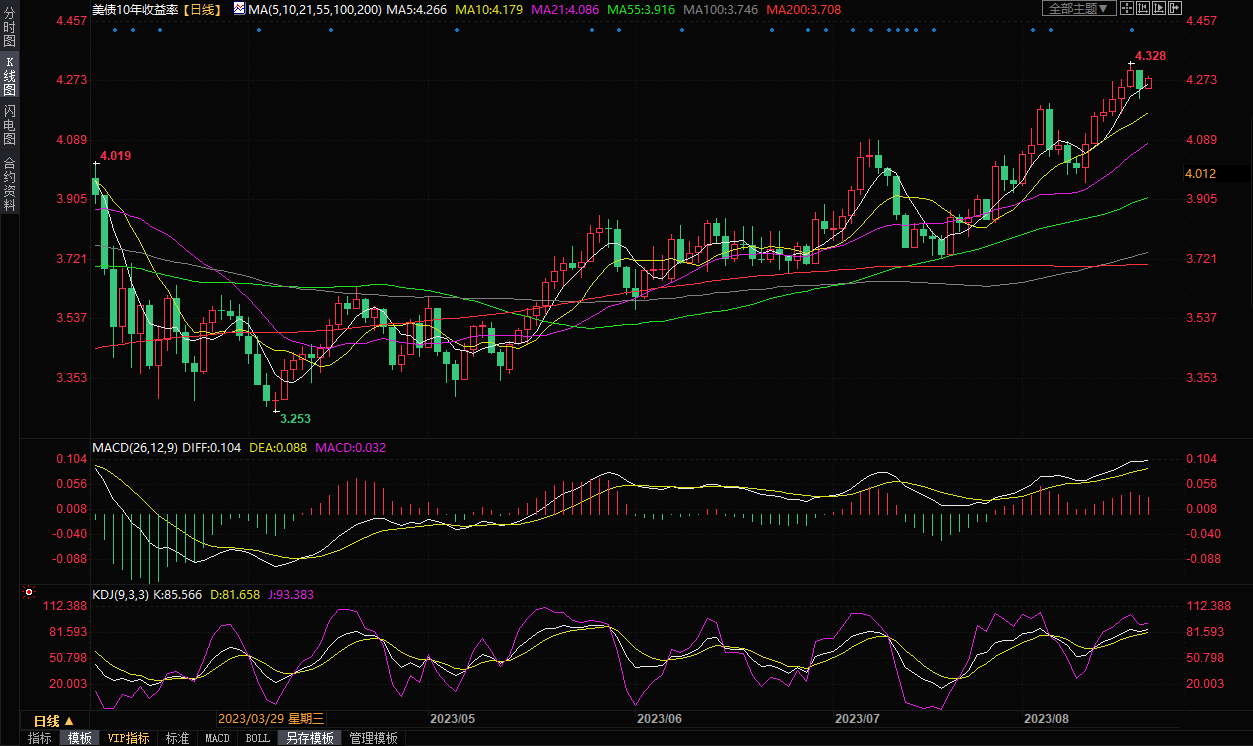
Task: Click the rightmost exit-arrow icon in top toolbar
Action: [x=1175, y=8]
